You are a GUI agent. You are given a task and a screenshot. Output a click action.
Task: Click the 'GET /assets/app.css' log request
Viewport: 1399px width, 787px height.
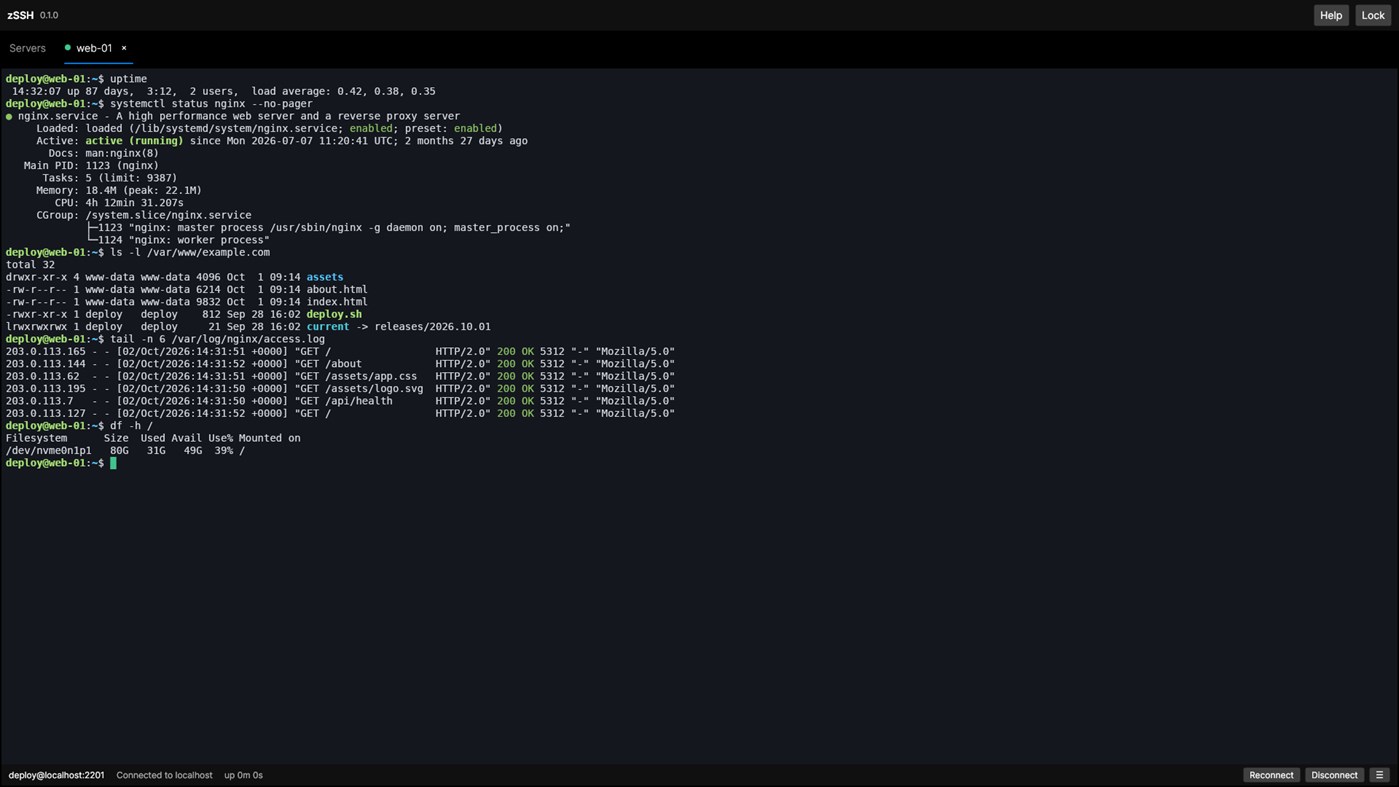click(356, 376)
